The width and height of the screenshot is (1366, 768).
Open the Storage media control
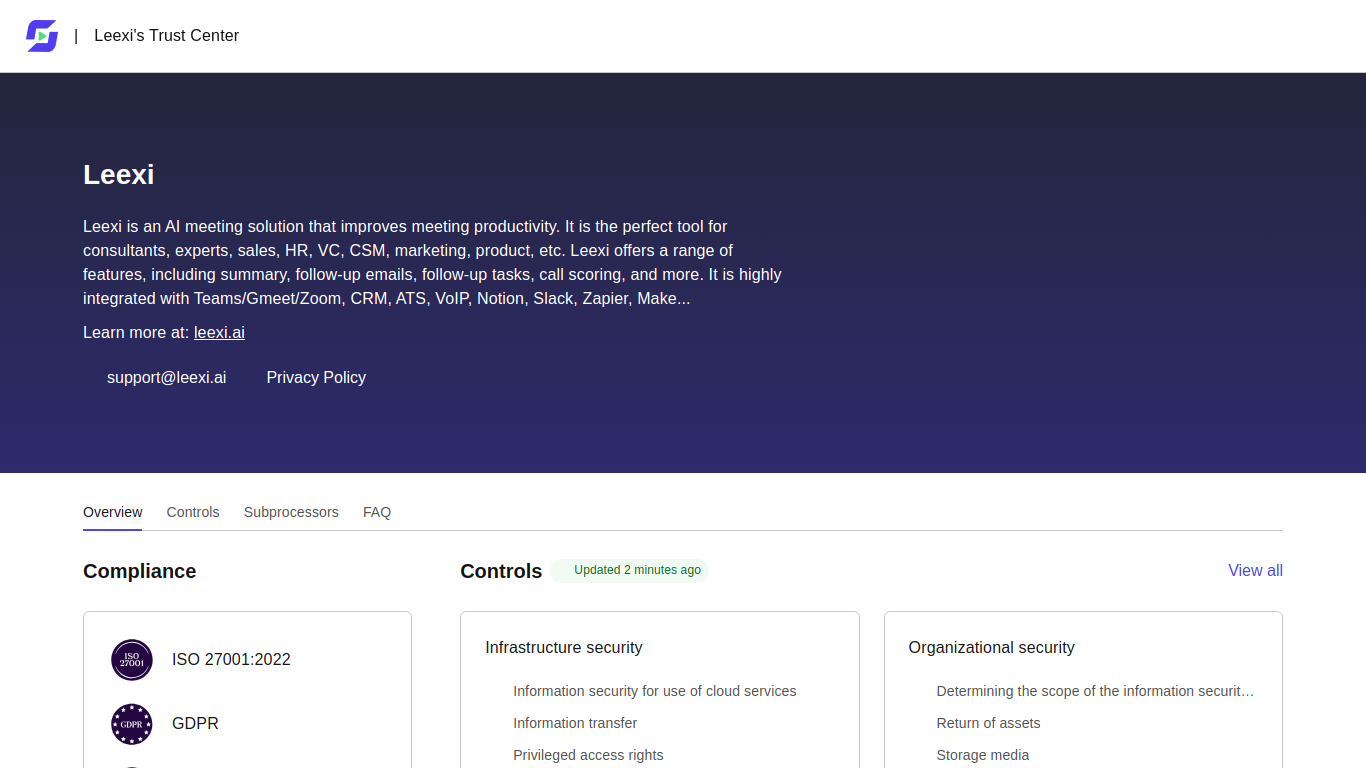pyautogui.click(x=983, y=755)
